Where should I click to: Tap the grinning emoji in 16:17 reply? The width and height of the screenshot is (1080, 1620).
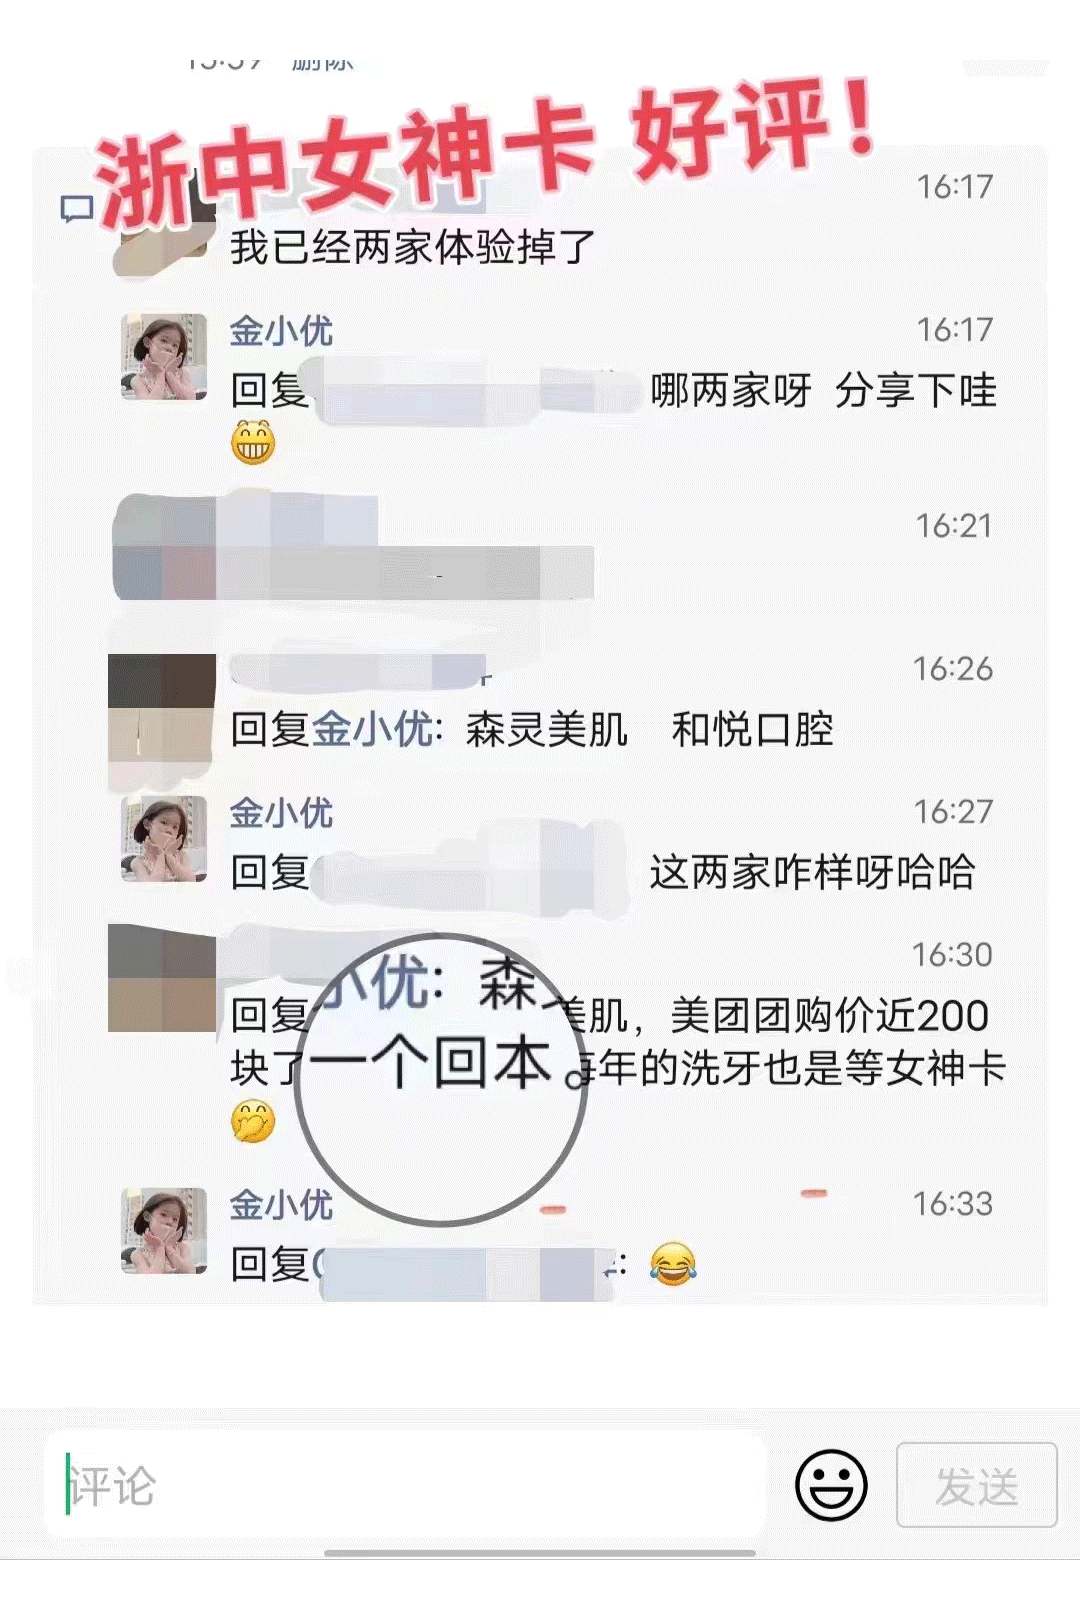[253, 443]
